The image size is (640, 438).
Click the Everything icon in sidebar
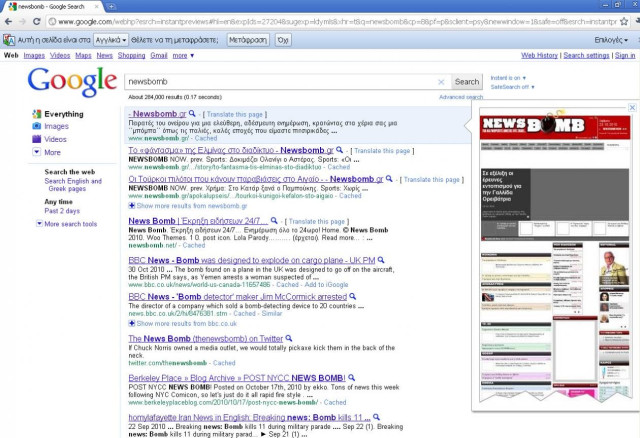click(36, 114)
